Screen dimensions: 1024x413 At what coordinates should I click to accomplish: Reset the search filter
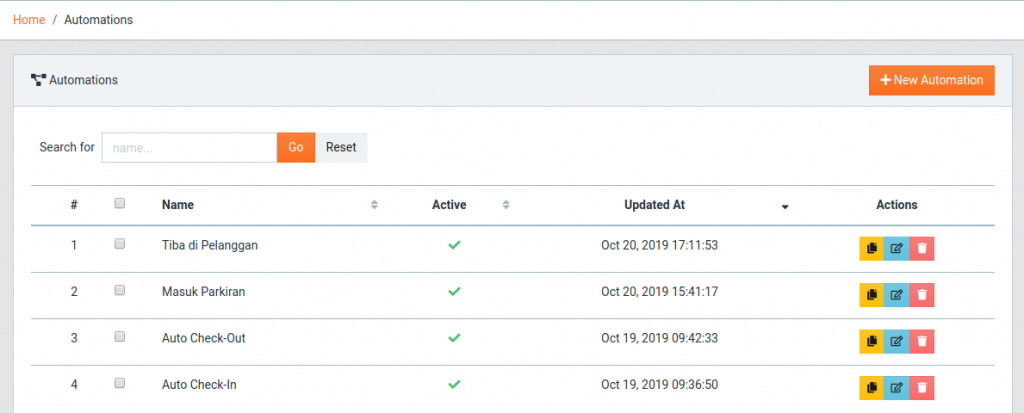coord(341,147)
